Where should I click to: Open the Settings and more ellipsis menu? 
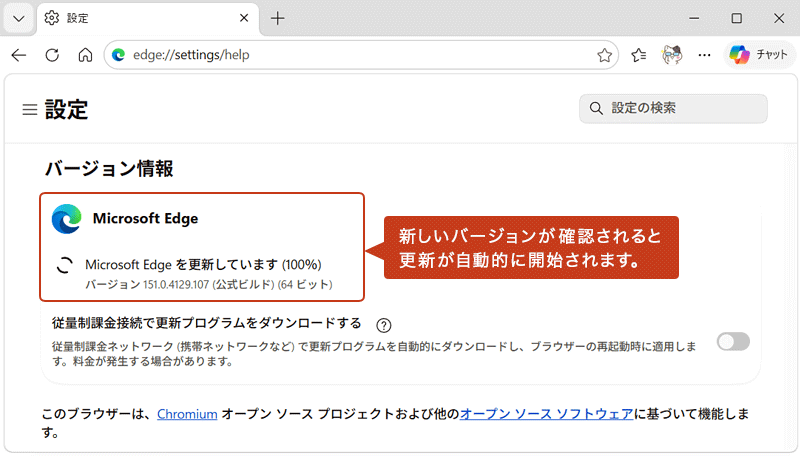tap(705, 55)
